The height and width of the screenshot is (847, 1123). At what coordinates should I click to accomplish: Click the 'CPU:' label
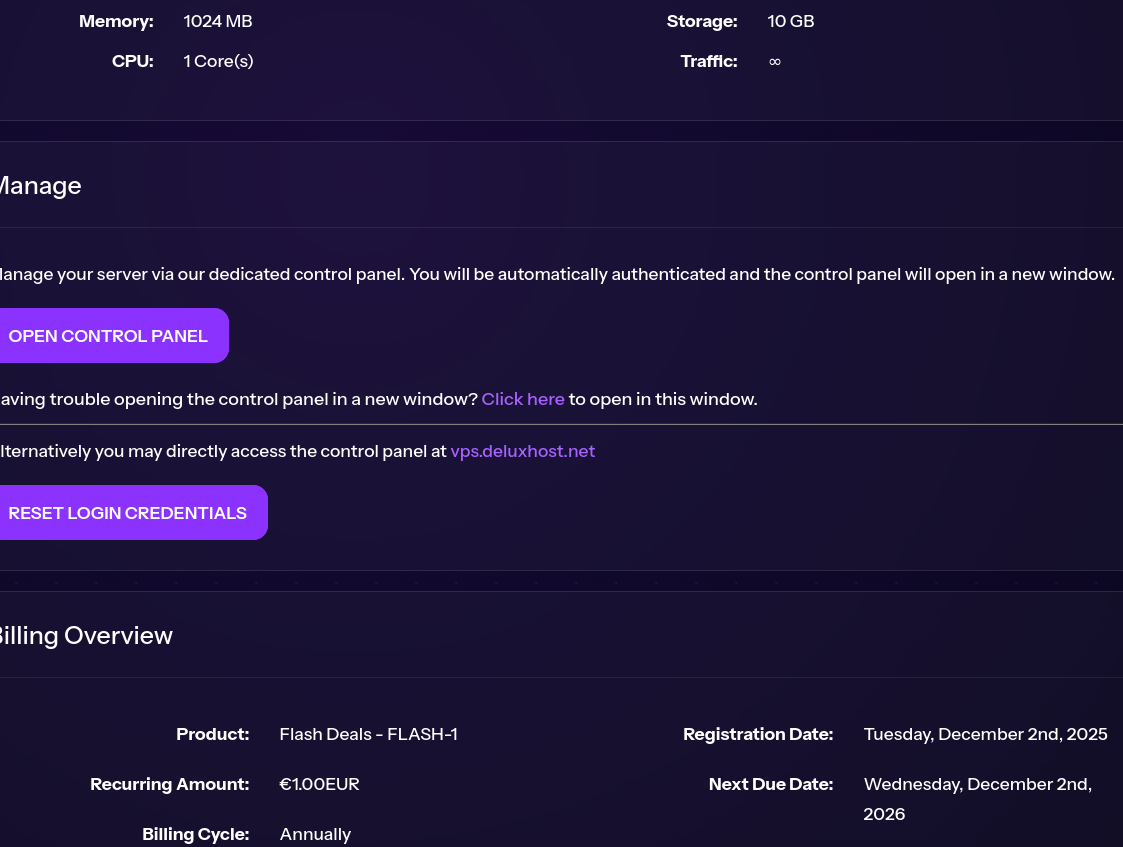tap(132, 62)
